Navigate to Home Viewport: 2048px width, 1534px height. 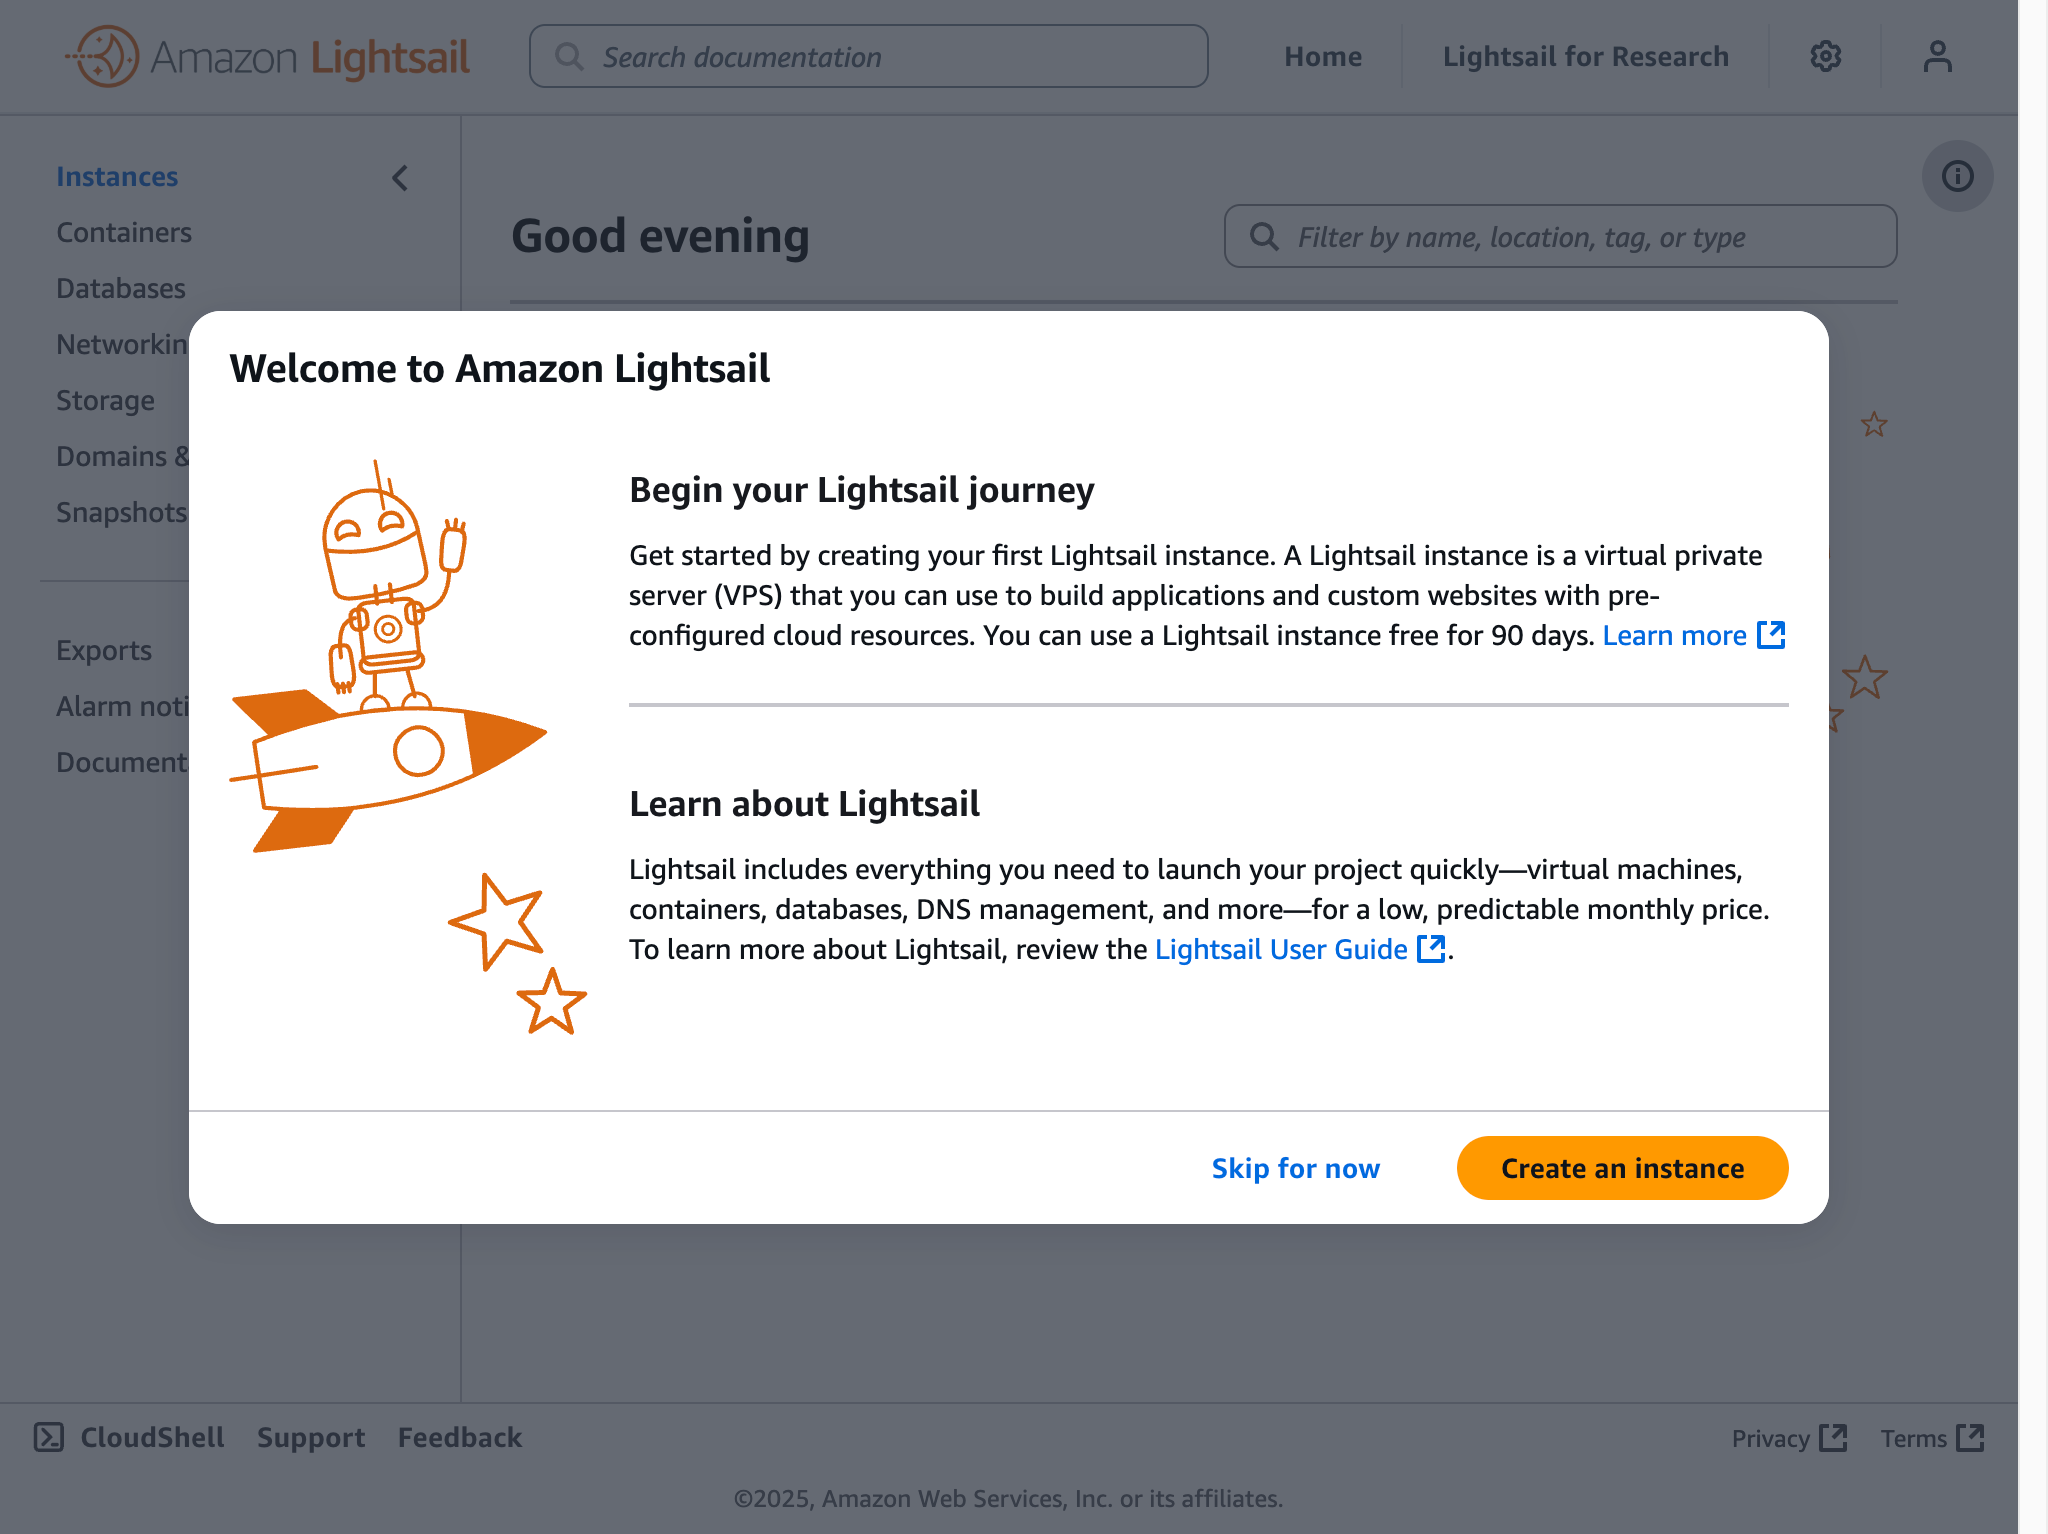(1322, 56)
